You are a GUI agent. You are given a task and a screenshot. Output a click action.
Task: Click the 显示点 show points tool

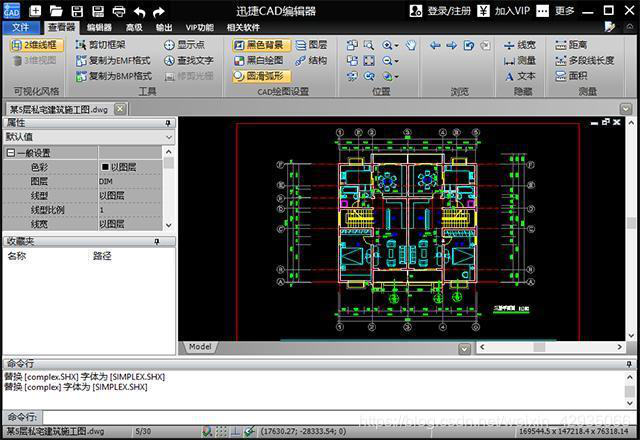184,44
